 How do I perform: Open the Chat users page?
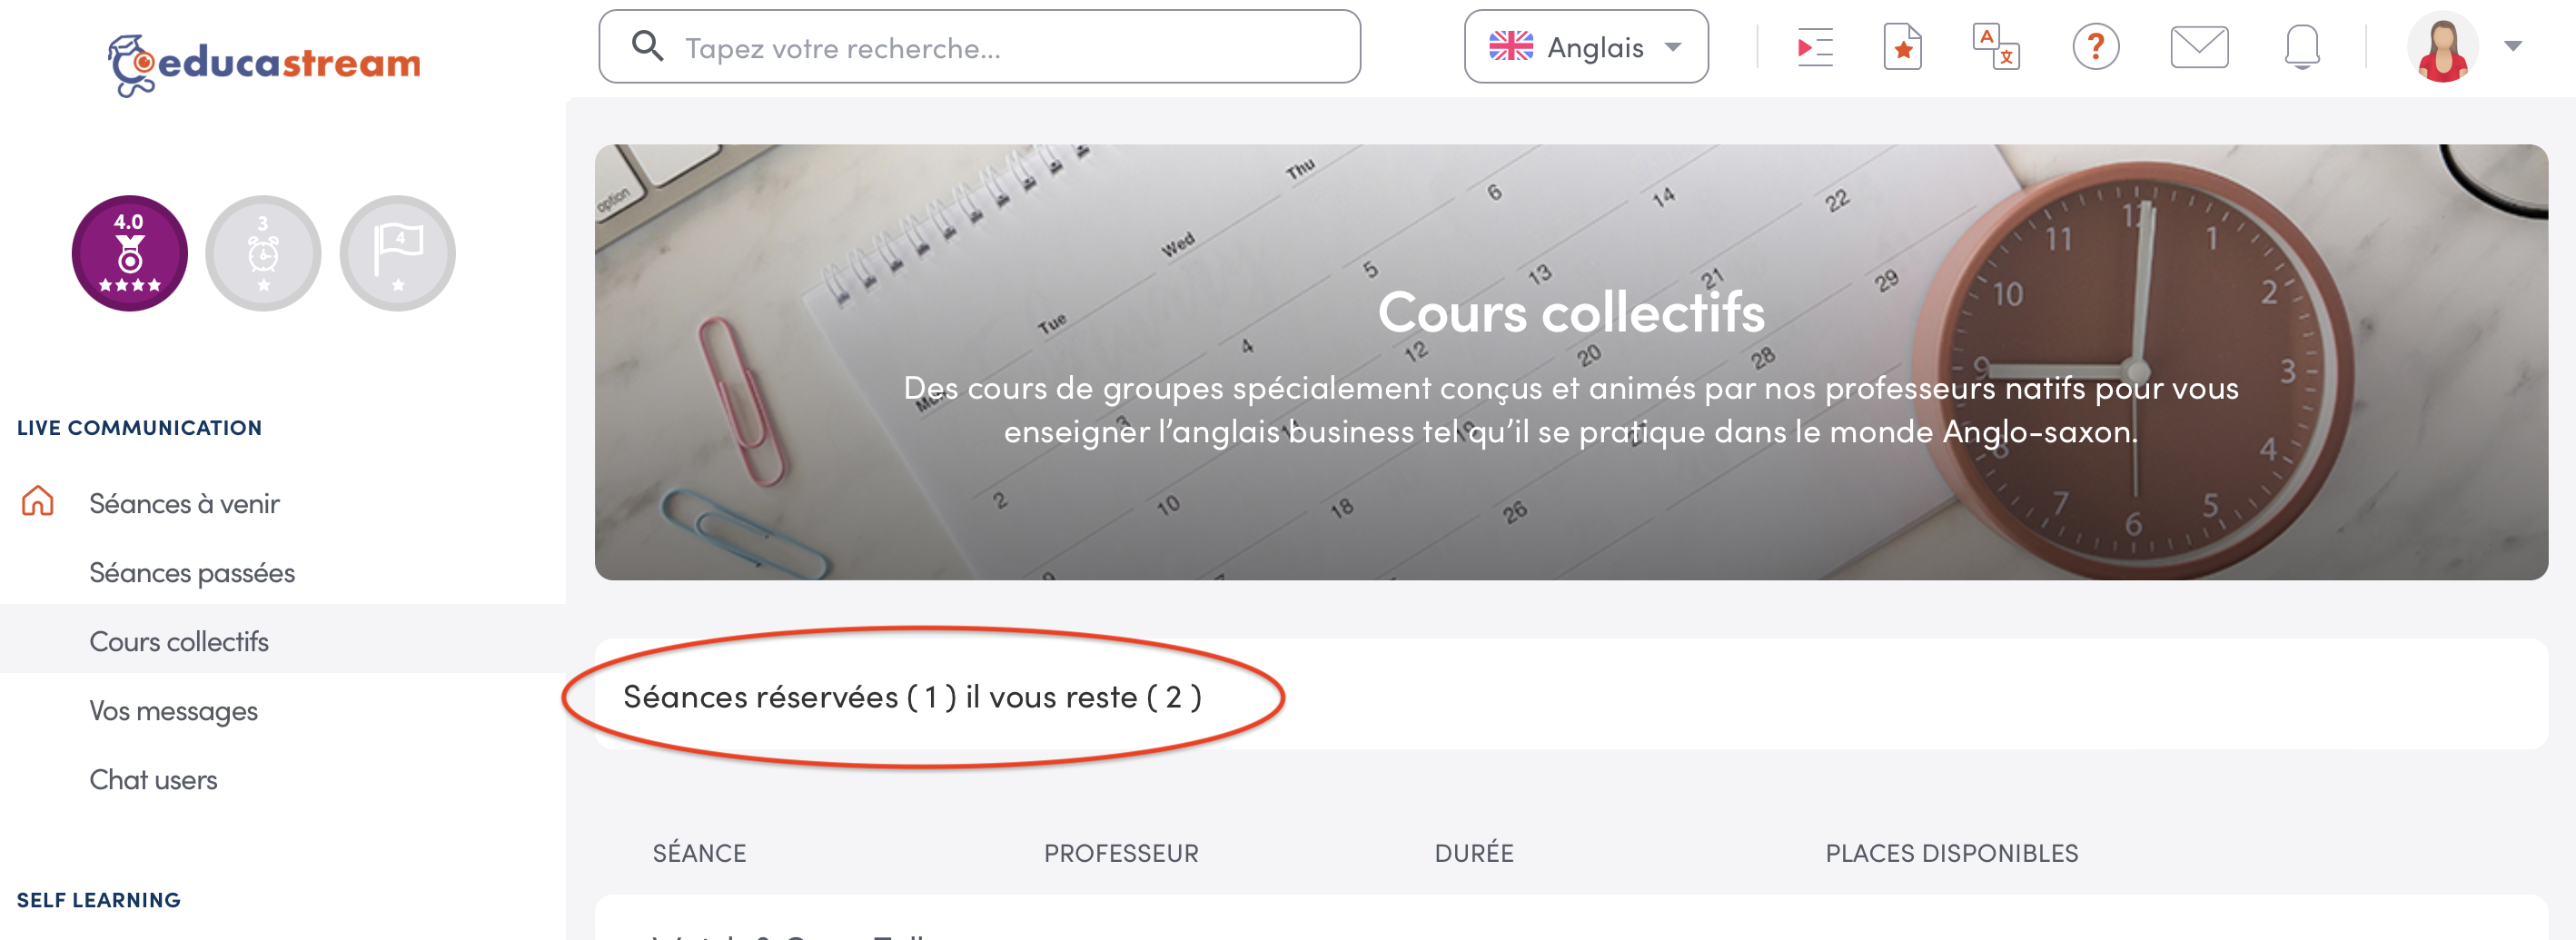click(153, 780)
